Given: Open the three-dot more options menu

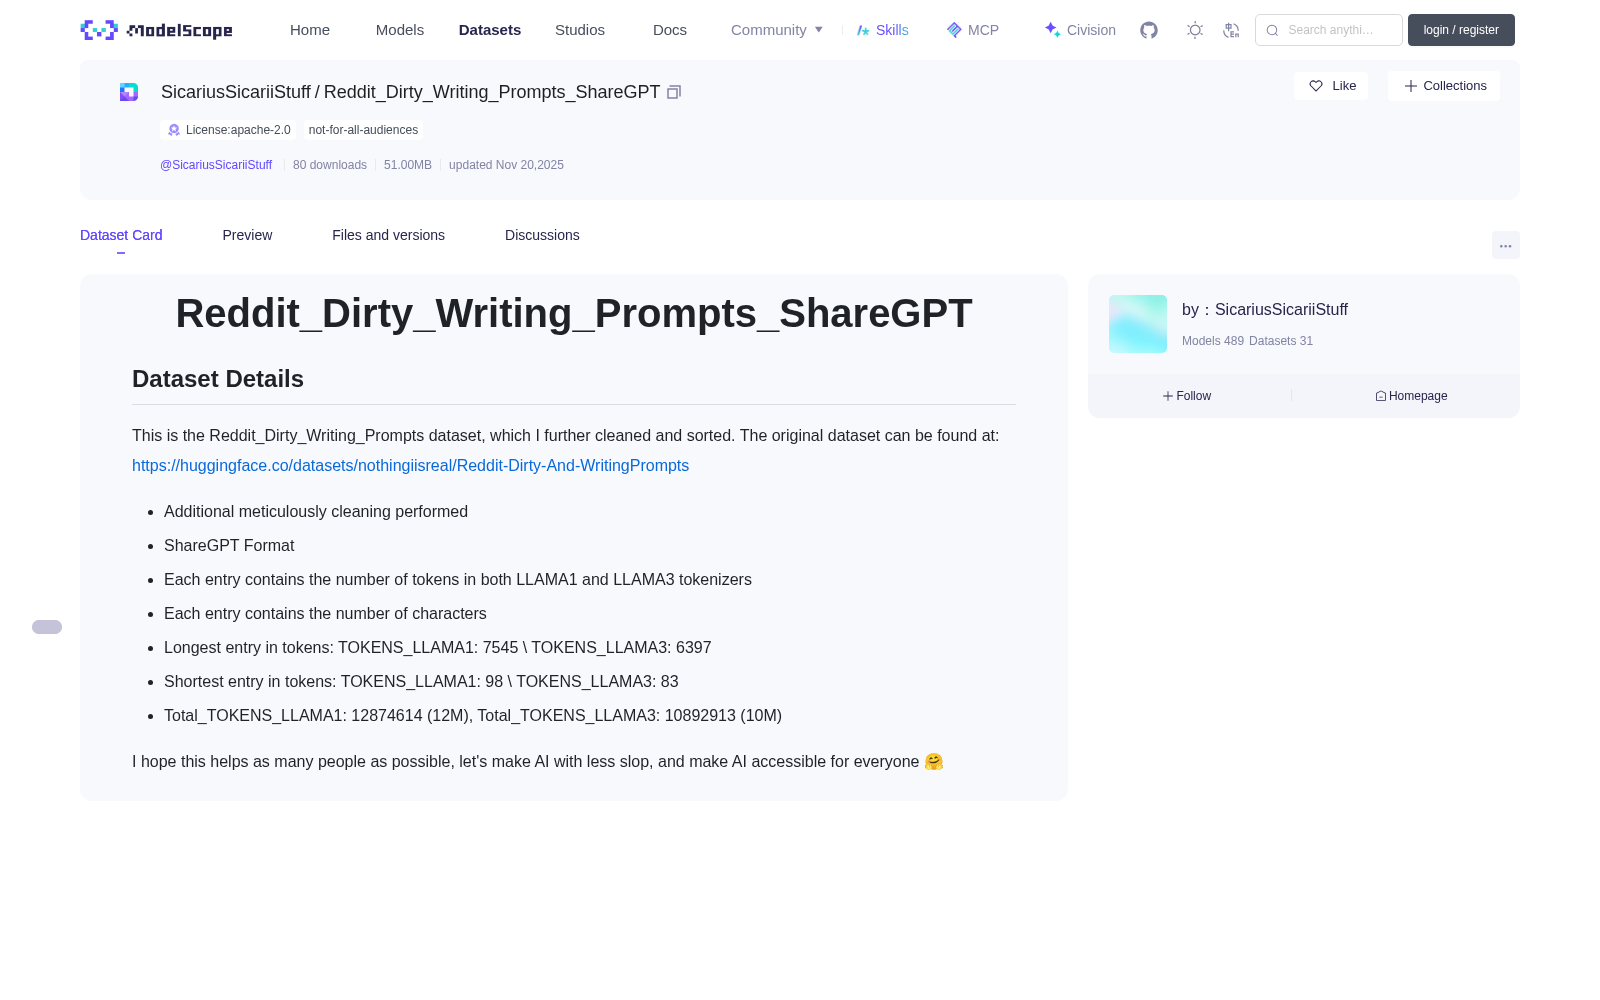Looking at the screenshot, I should [x=1505, y=245].
